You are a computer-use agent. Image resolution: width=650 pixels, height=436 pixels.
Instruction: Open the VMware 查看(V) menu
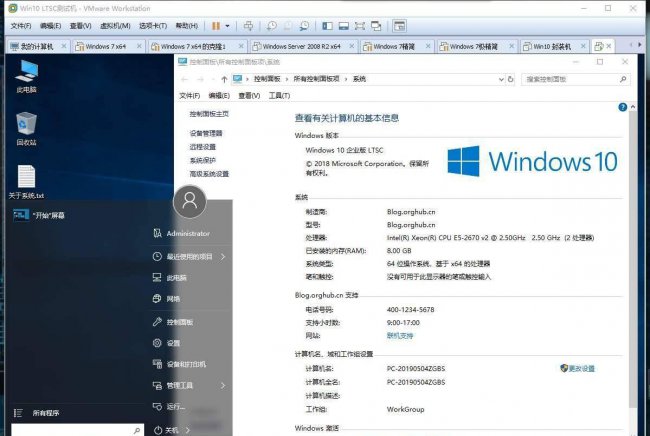80,26
